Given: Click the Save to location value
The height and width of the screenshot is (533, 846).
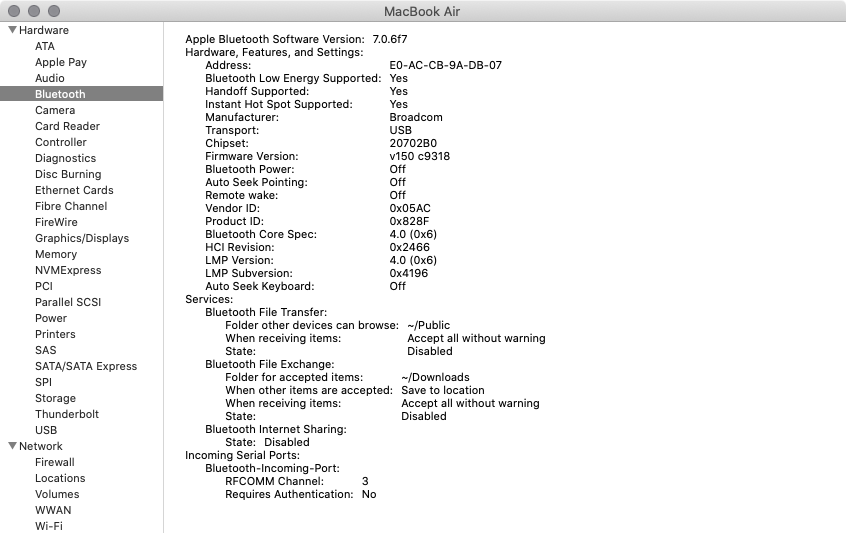Looking at the screenshot, I should (443, 390).
